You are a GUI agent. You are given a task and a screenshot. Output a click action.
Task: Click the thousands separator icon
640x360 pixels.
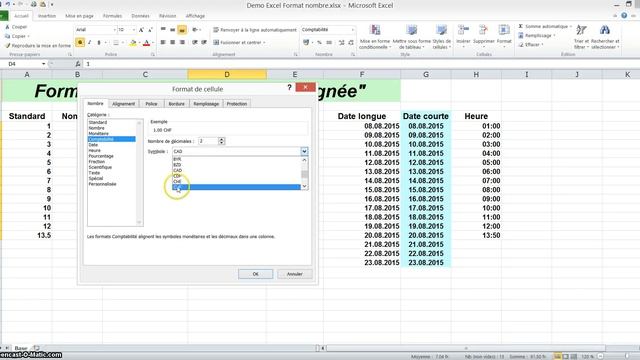(x=329, y=42)
